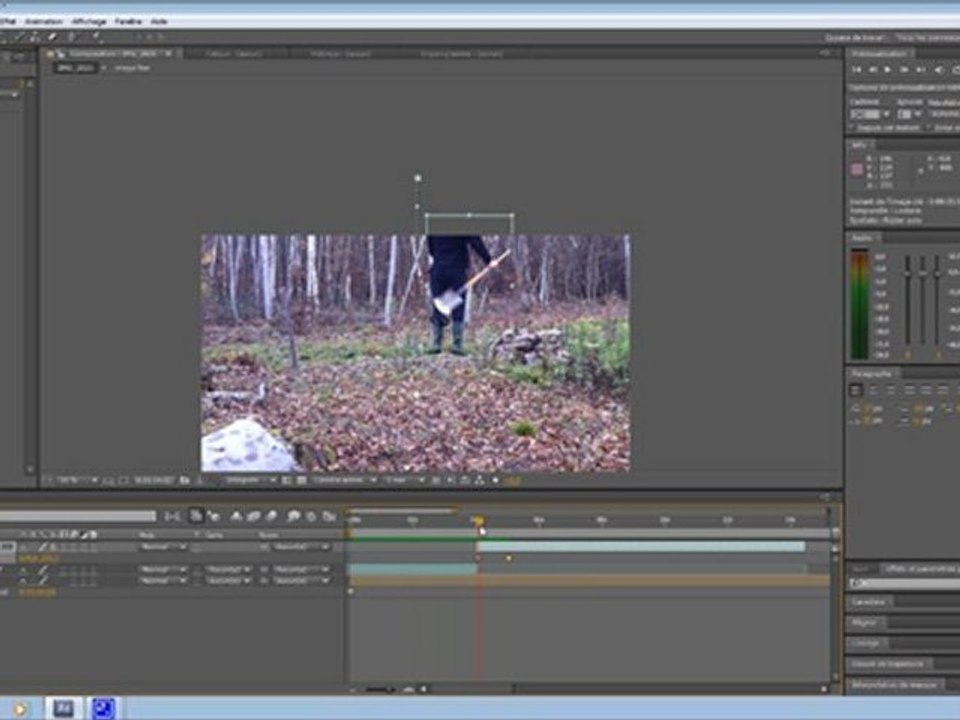Click the pink color swatch in Info panel
The height and width of the screenshot is (720, 960).
(857, 169)
